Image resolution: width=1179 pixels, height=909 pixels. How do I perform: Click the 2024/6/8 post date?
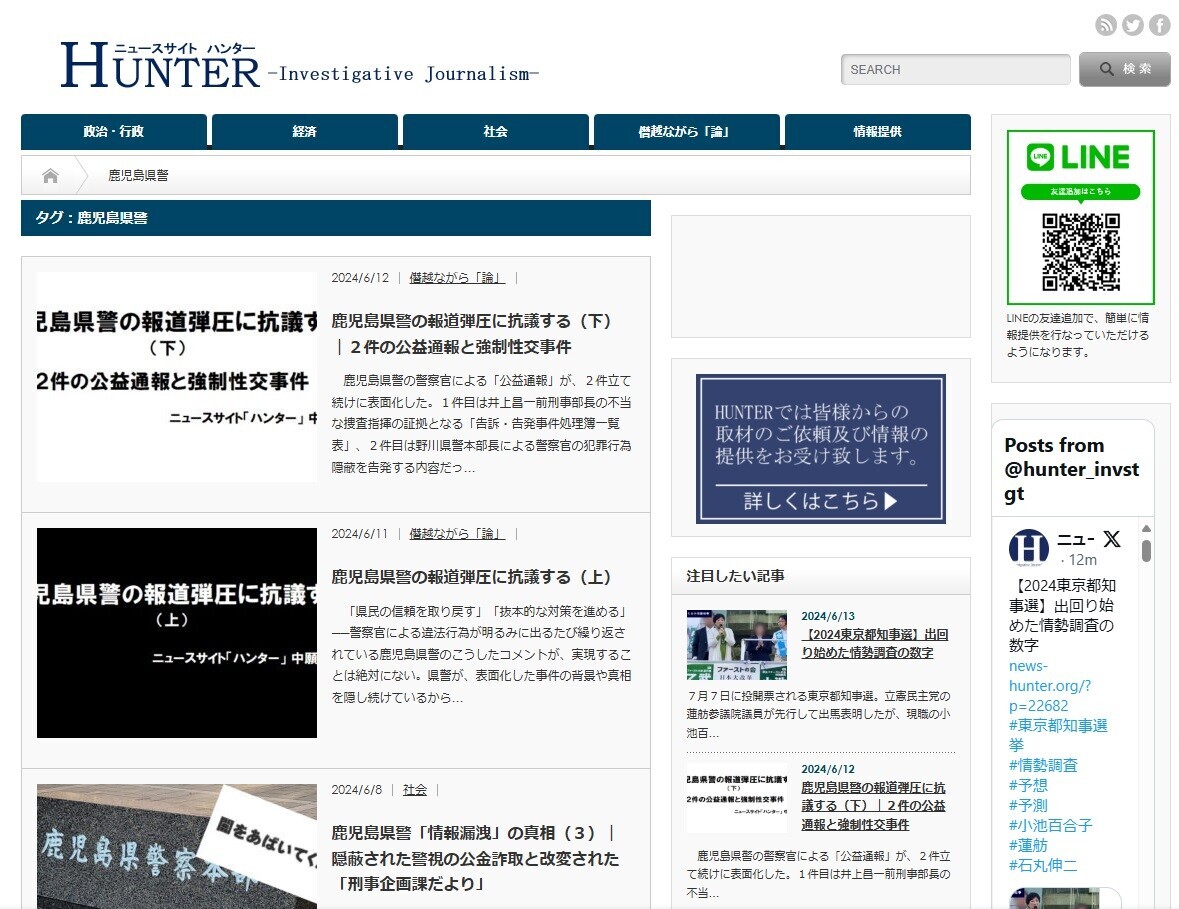(x=356, y=789)
